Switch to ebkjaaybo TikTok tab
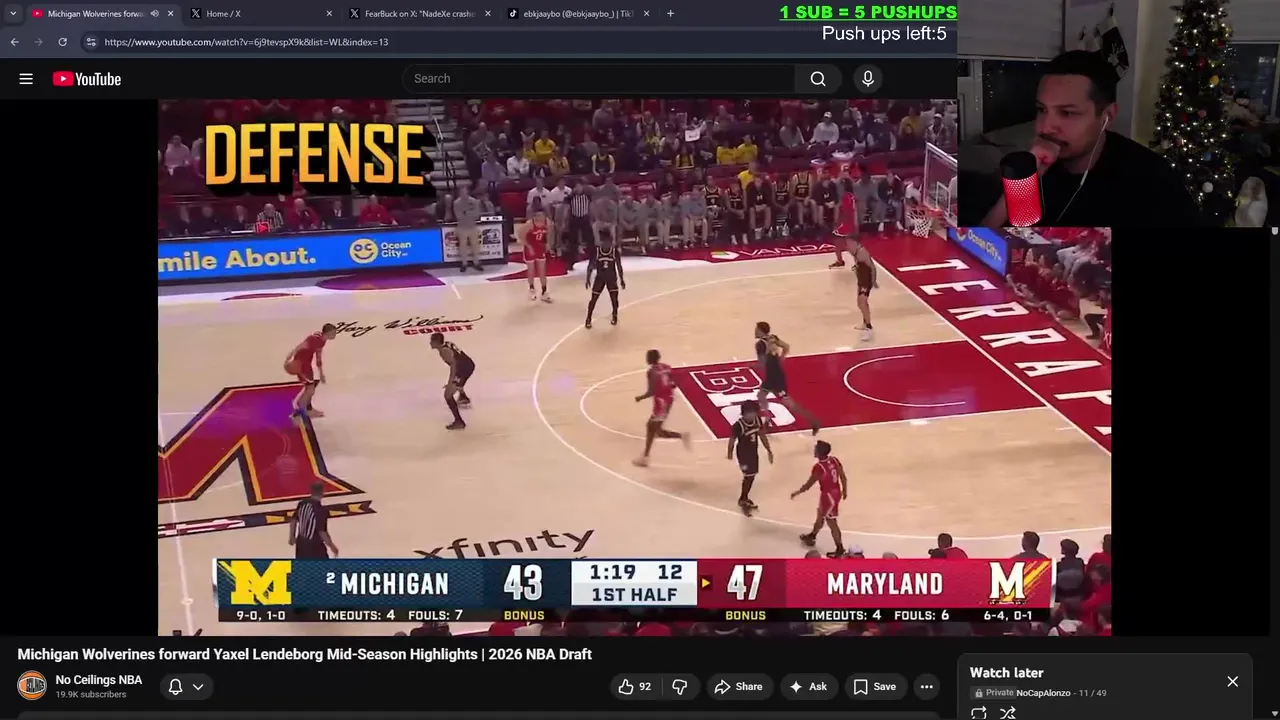This screenshot has width=1280, height=720. coord(577,14)
